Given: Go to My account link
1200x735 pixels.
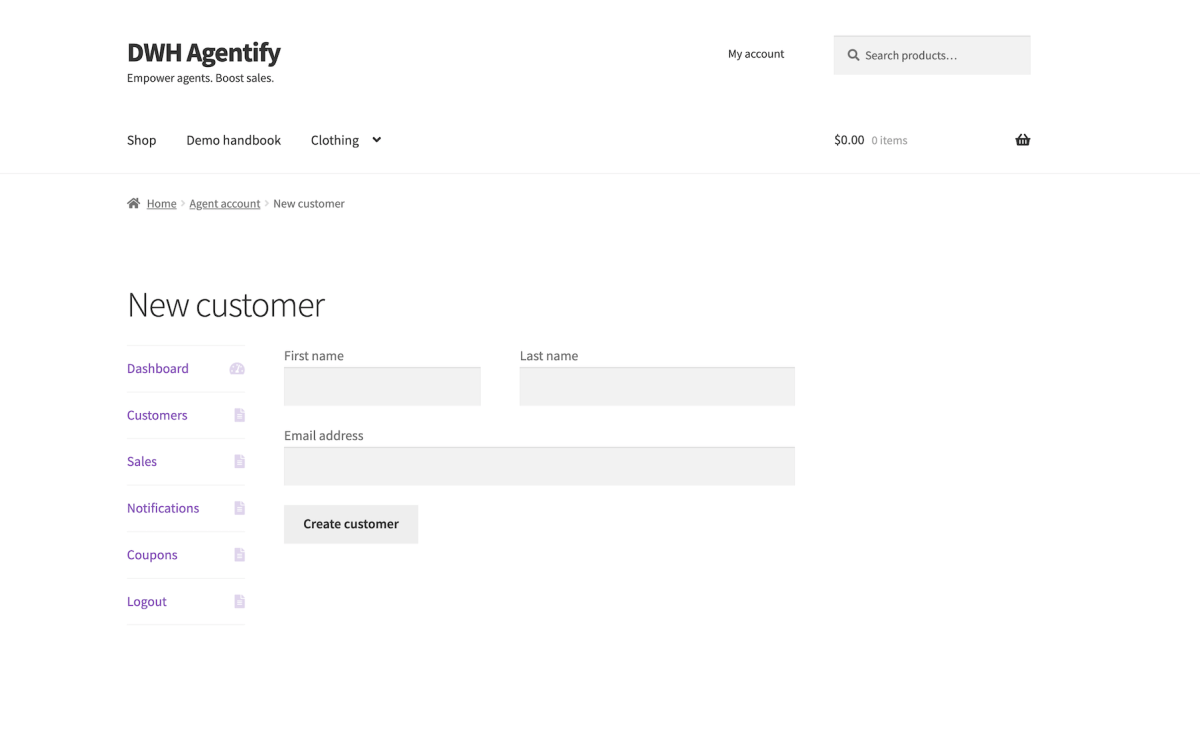Looking at the screenshot, I should click(x=756, y=54).
